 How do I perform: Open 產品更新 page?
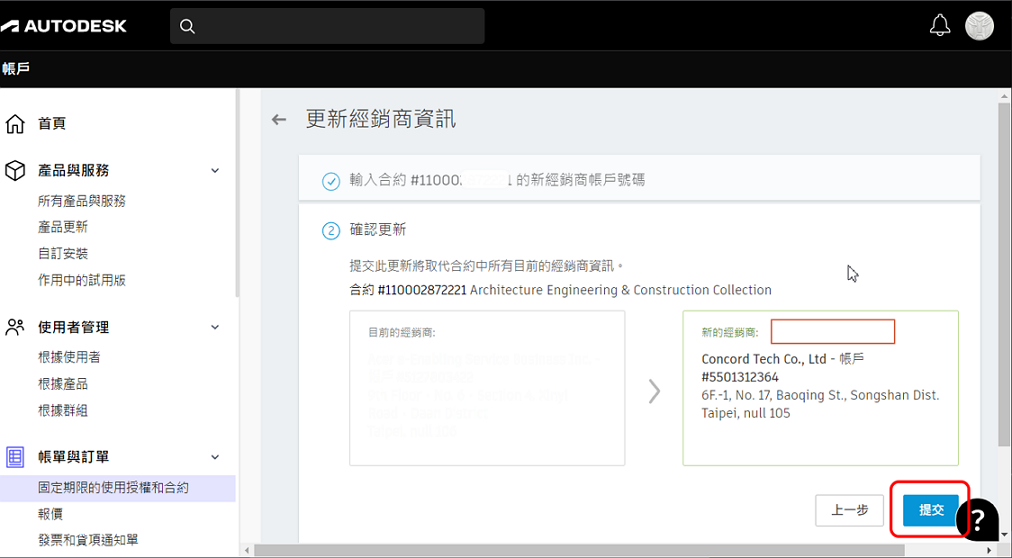(63, 227)
